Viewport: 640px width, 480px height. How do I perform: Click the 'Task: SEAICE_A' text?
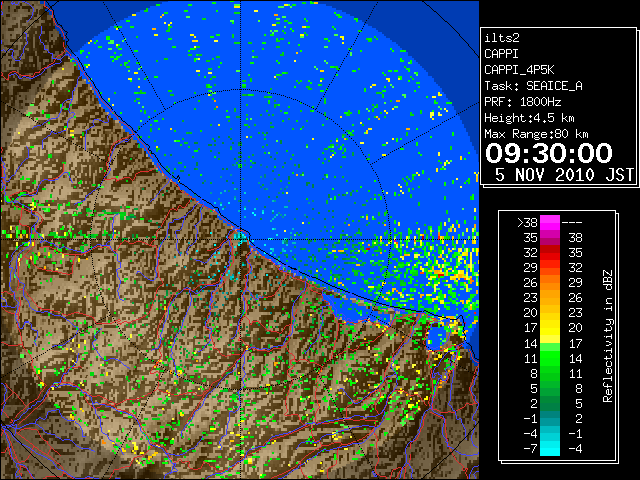[x=533, y=86]
